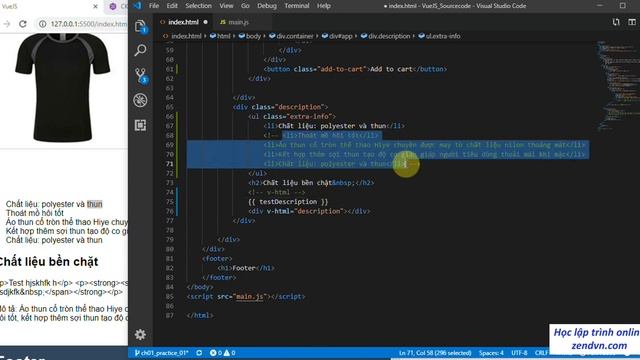Click the Footer h1 code line

(x=246, y=268)
